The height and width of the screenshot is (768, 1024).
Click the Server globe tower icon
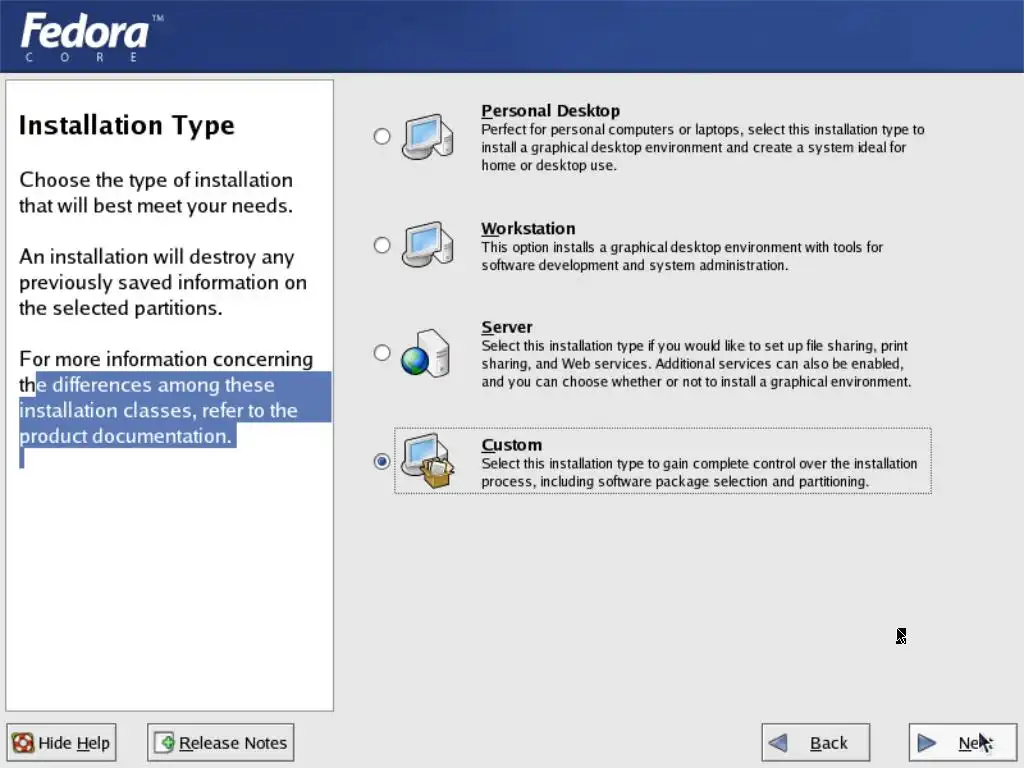coord(426,353)
